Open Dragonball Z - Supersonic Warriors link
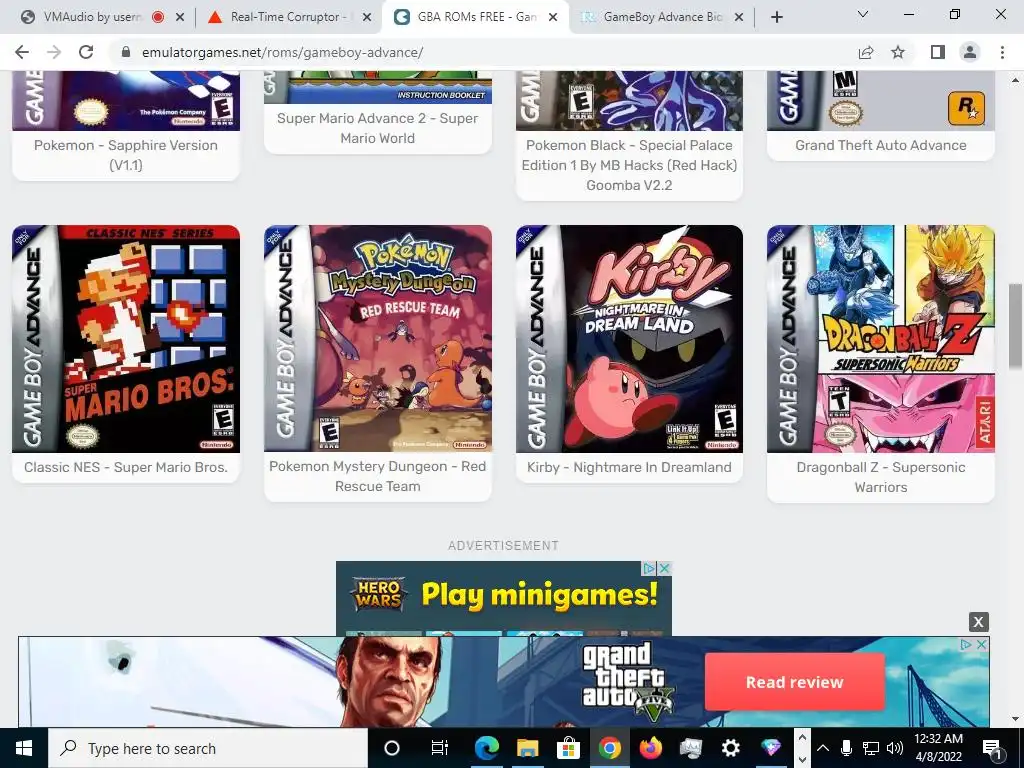 [x=881, y=477]
